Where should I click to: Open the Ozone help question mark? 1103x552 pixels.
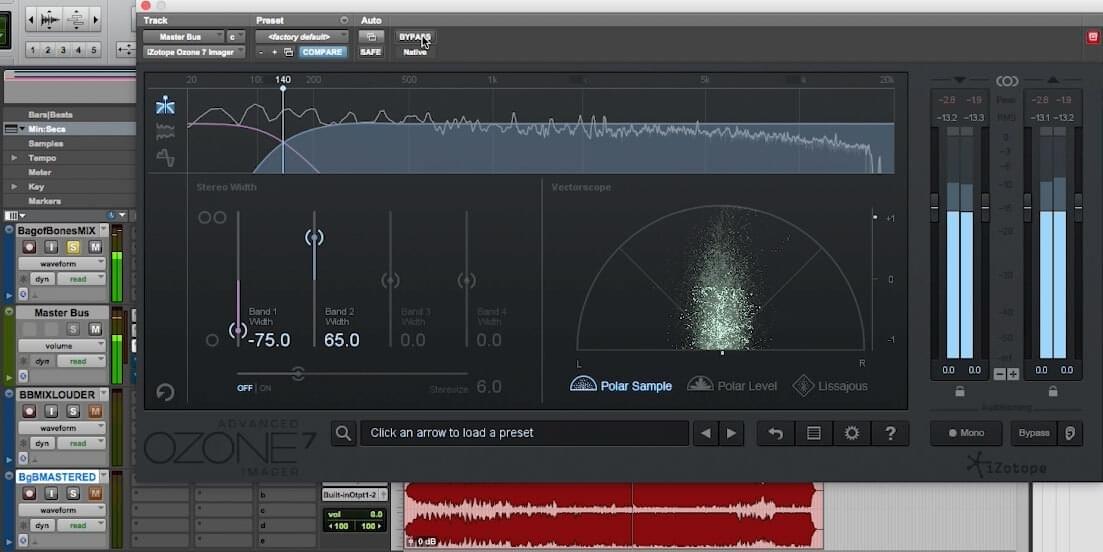click(x=890, y=433)
